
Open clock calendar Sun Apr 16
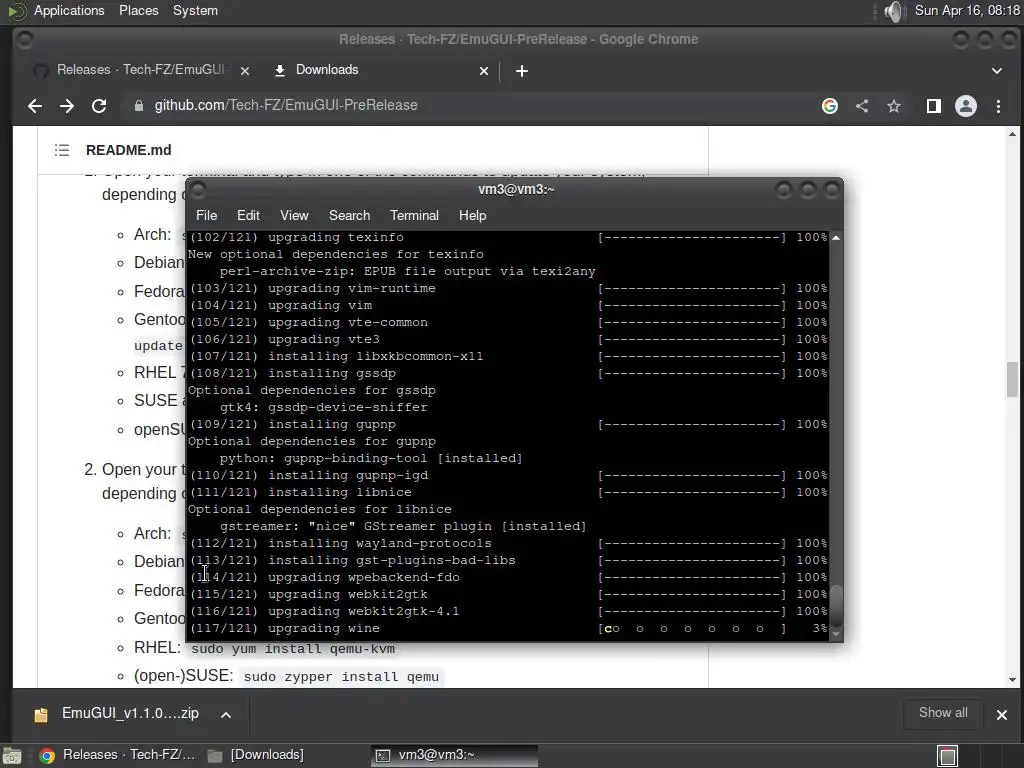point(967,10)
